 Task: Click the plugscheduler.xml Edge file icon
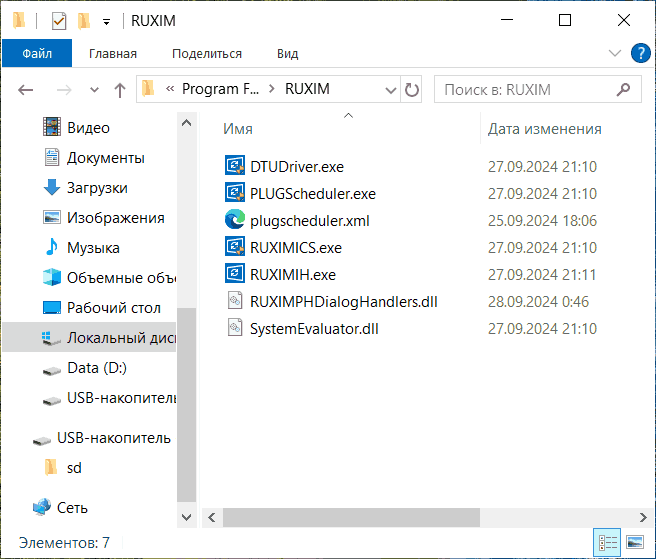[235, 220]
